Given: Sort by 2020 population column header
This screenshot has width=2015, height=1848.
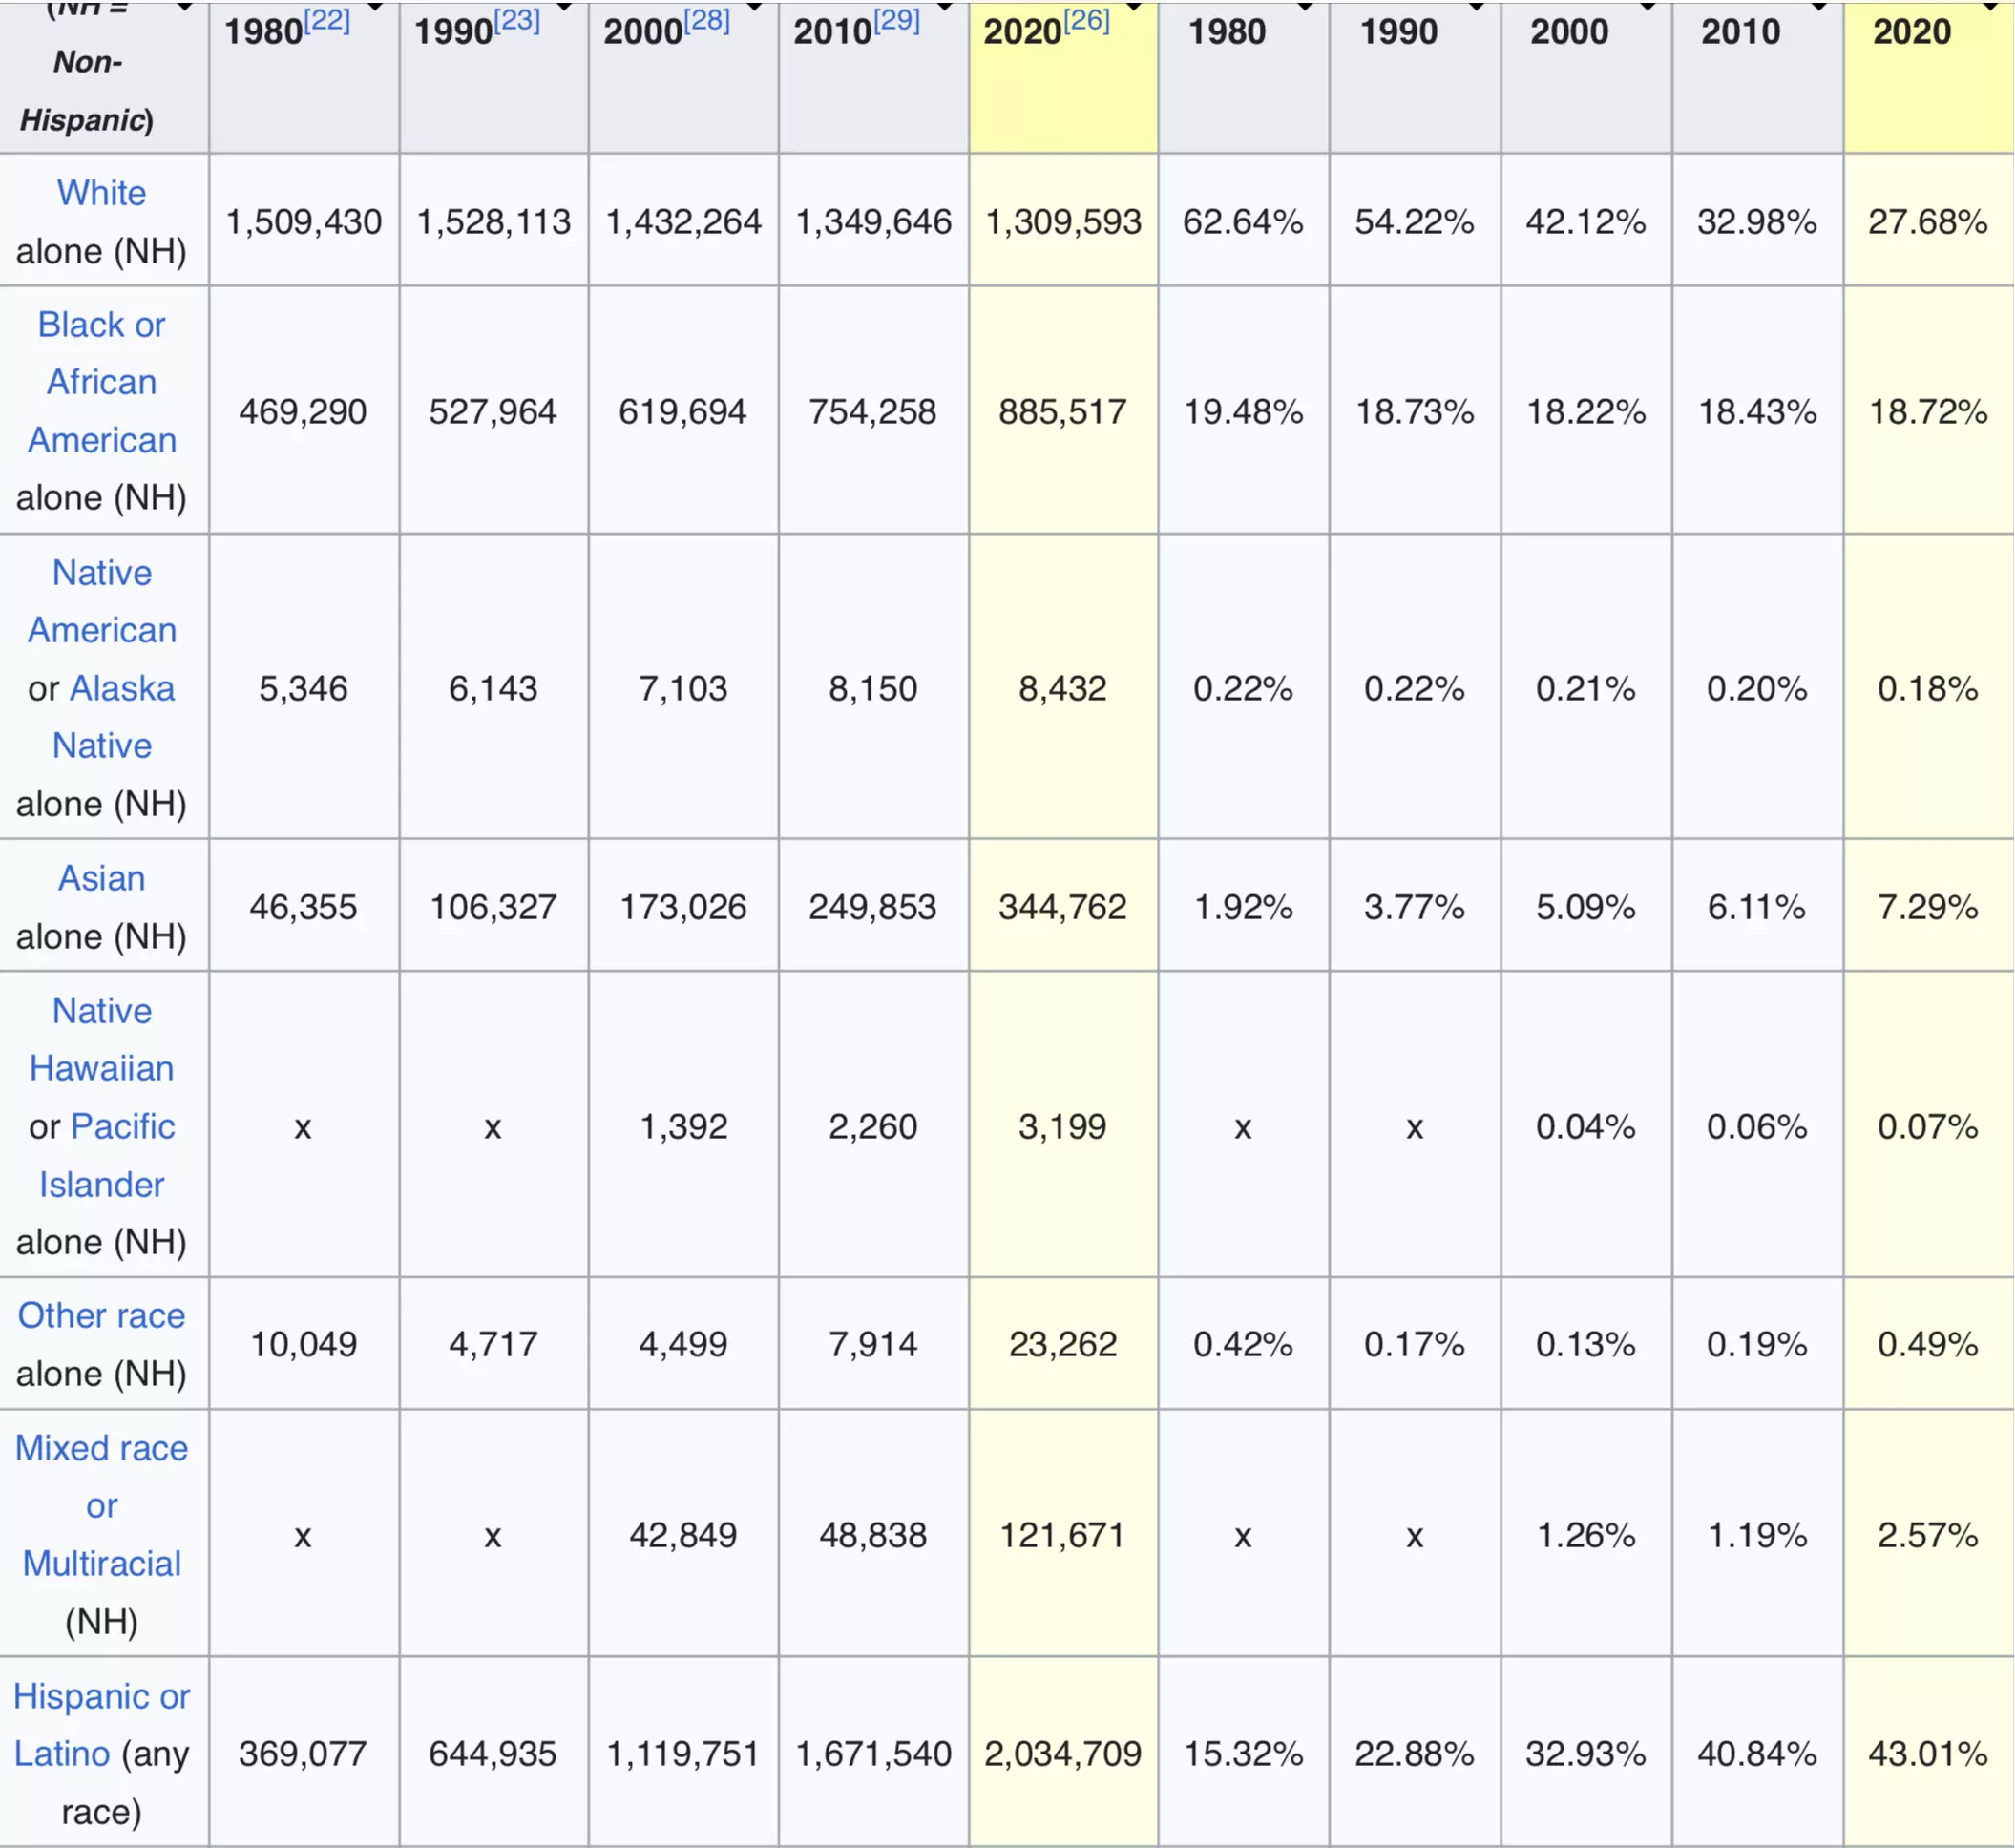Looking at the screenshot, I should click(x=1063, y=76).
